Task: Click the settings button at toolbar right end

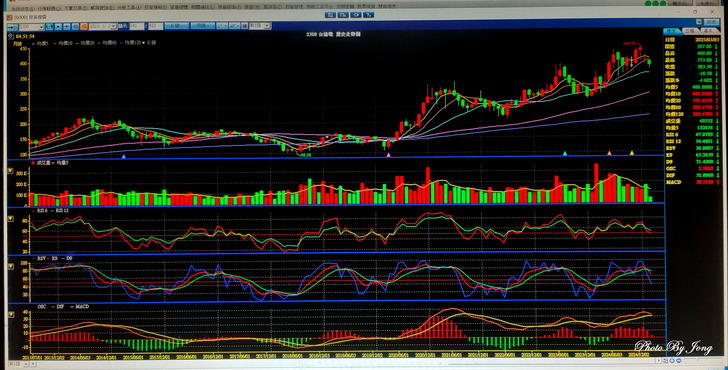Action: click(x=711, y=22)
